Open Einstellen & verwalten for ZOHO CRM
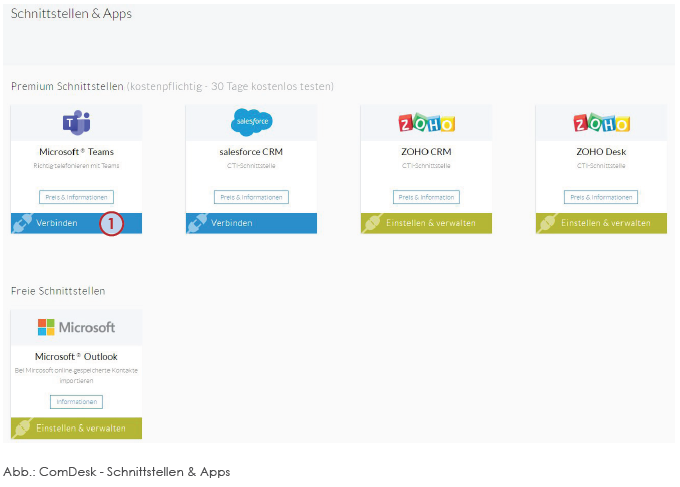The height and width of the screenshot is (487, 680). pos(426,223)
